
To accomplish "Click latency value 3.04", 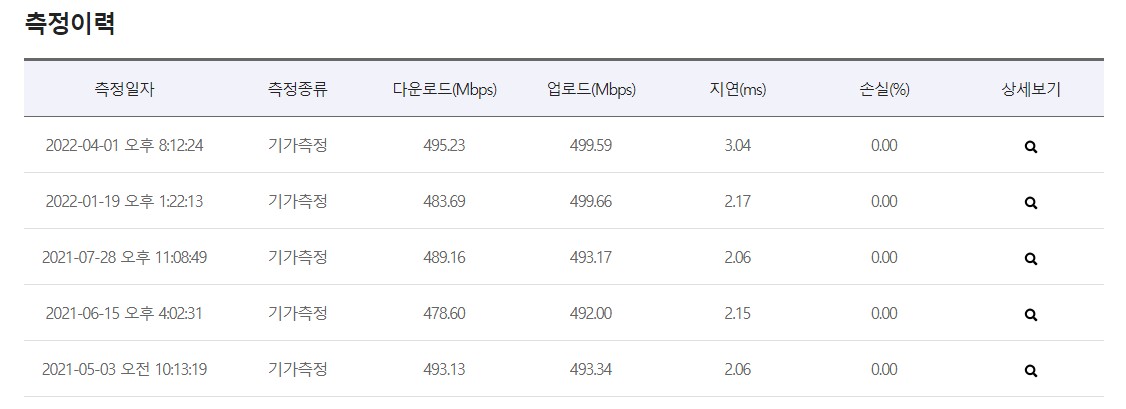I will [x=737, y=145].
